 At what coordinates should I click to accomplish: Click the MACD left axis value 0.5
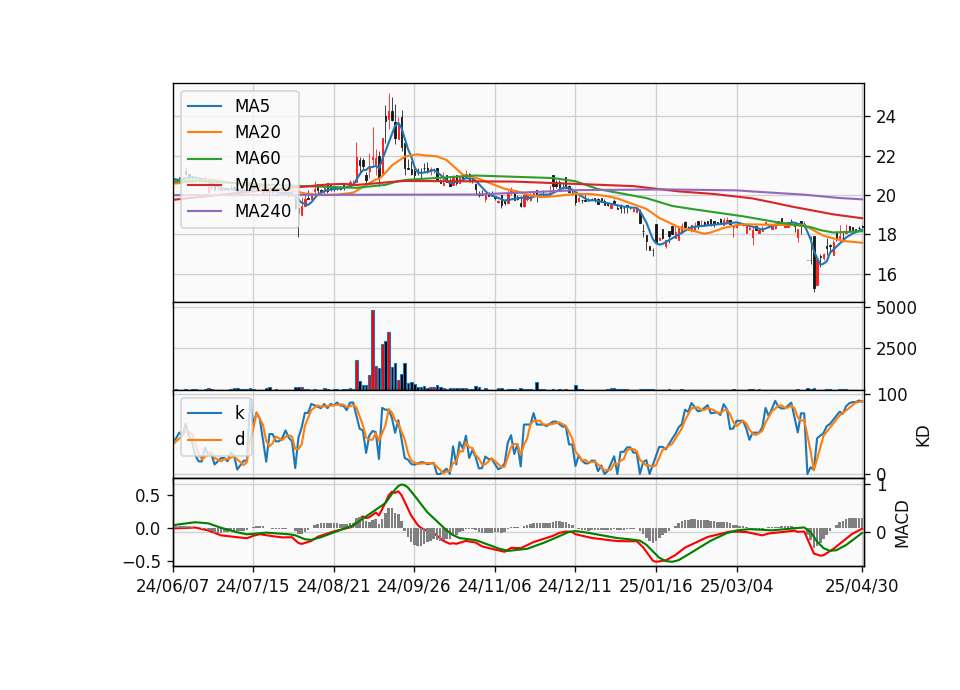[x=148, y=495]
